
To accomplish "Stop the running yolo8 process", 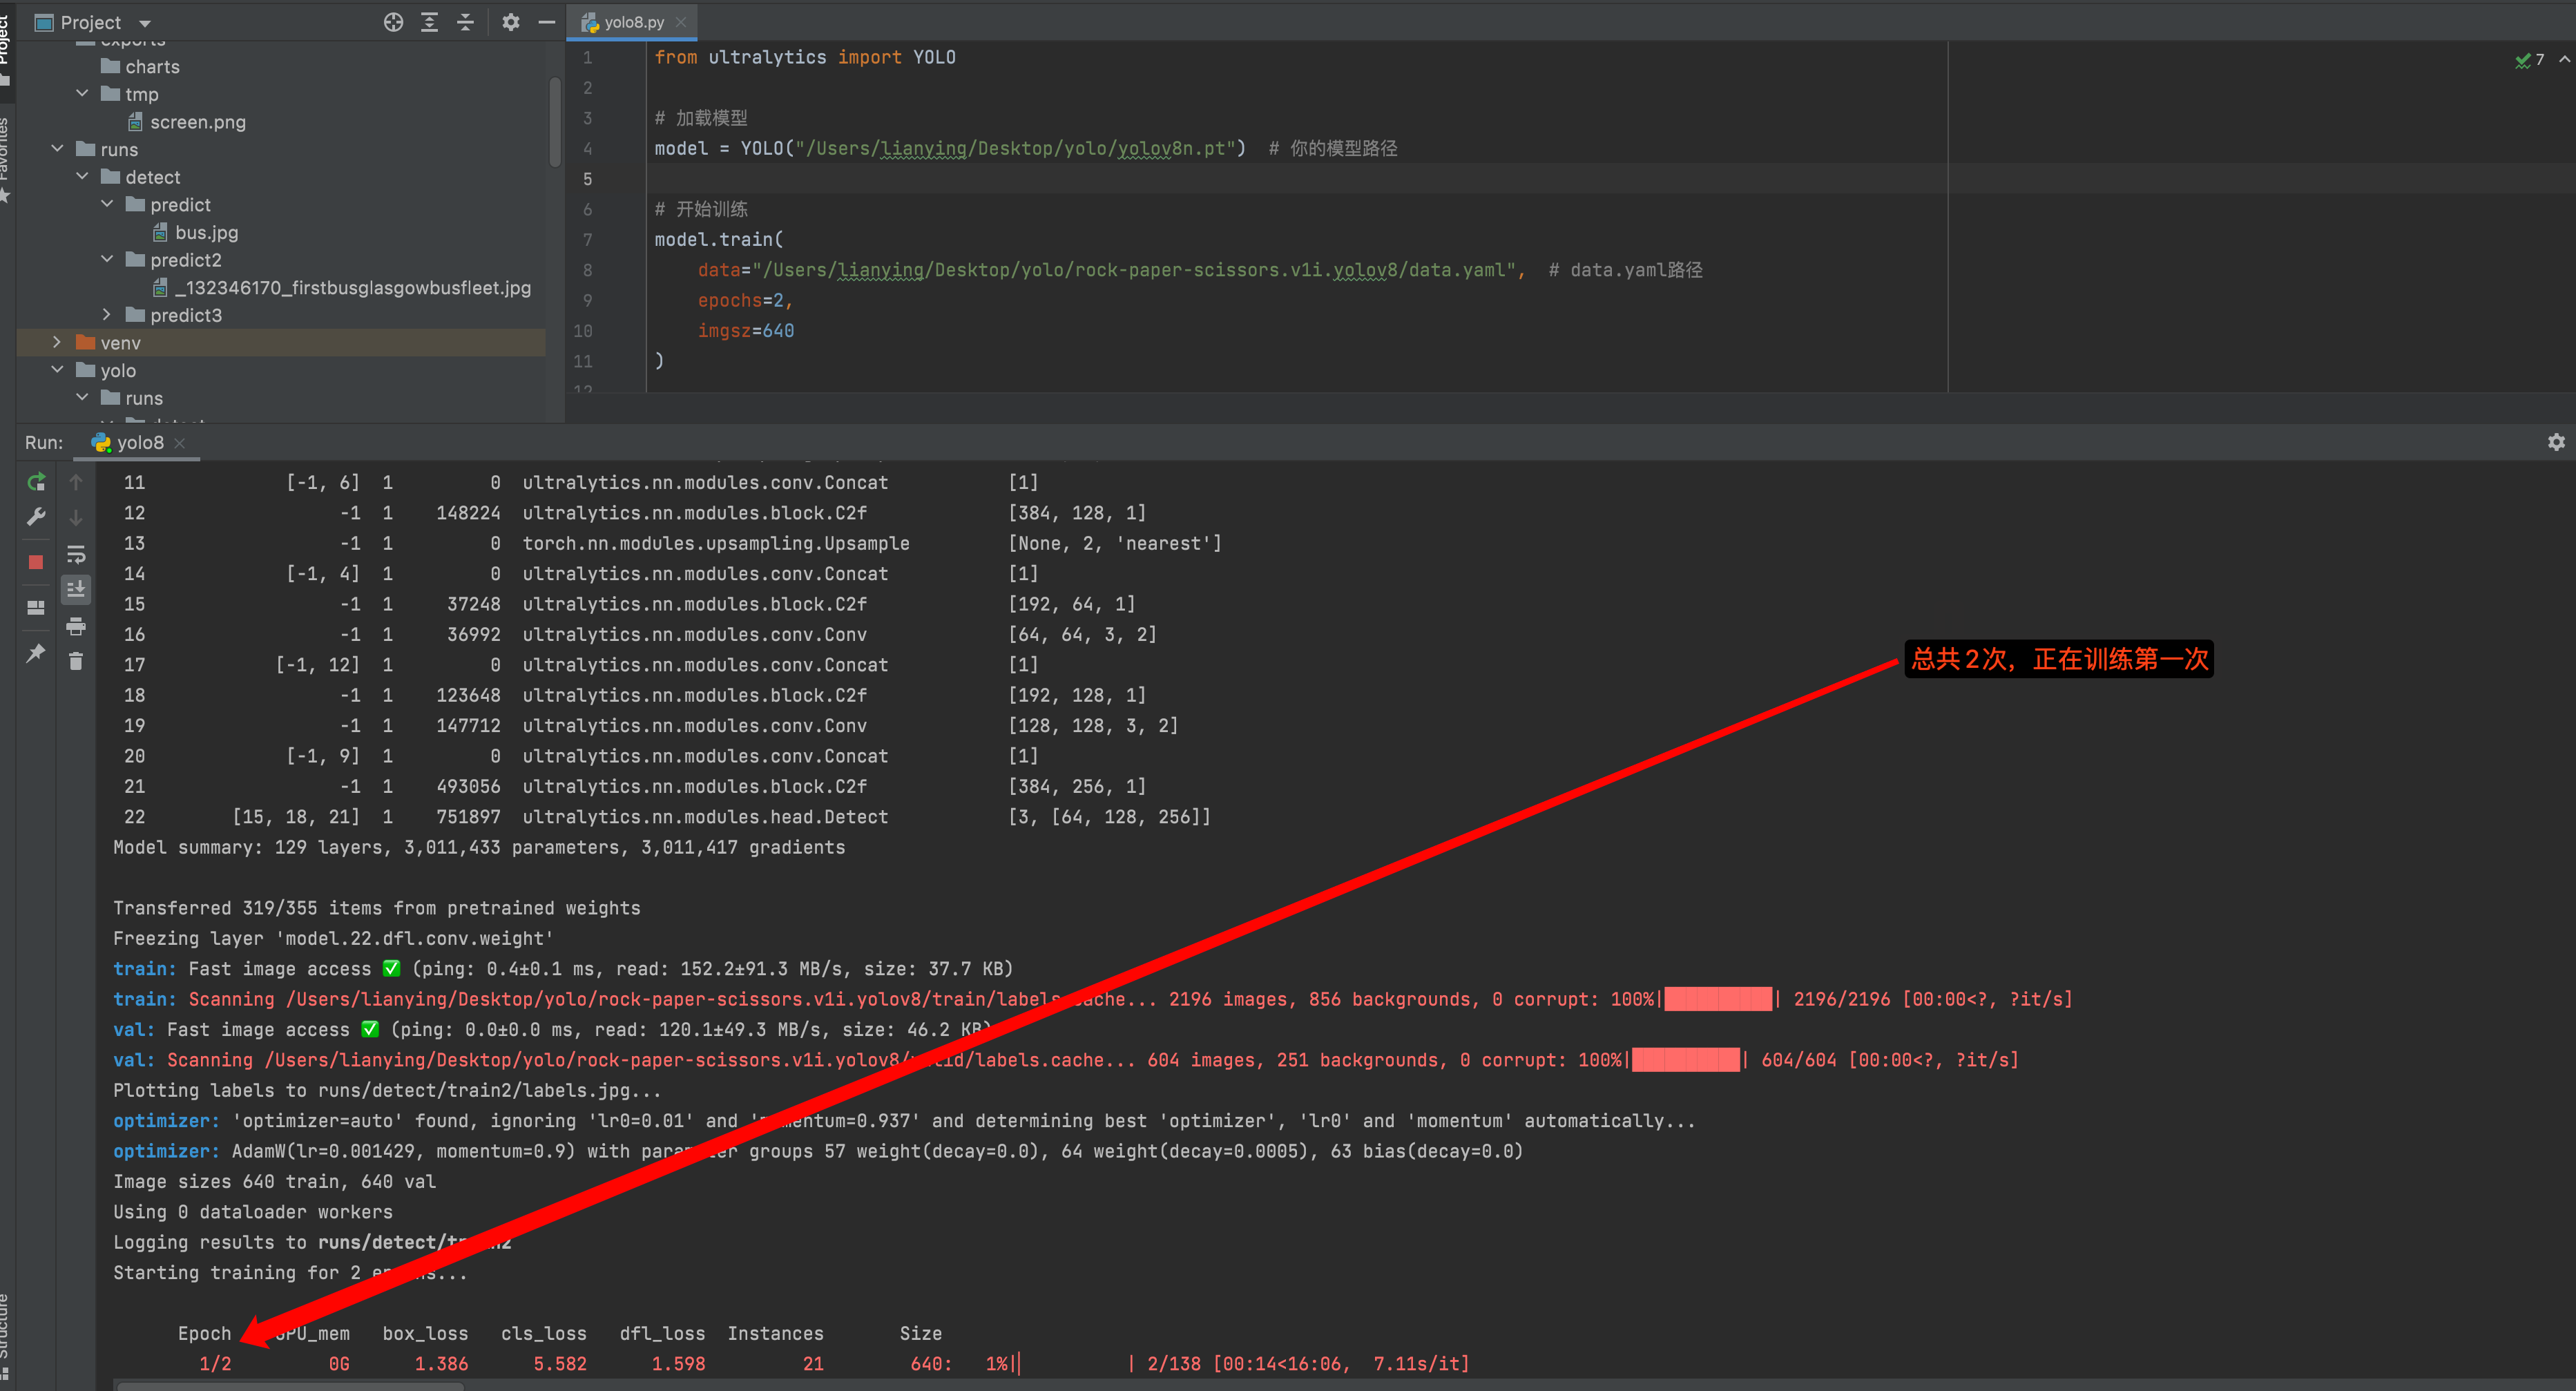I will click(36, 562).
